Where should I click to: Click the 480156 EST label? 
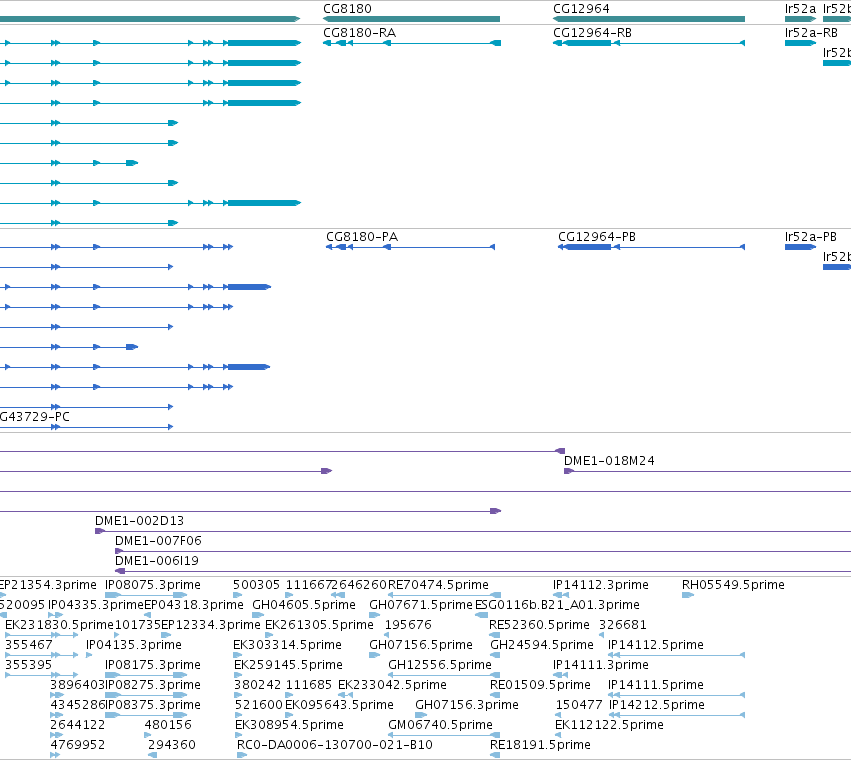coord(168,725)
